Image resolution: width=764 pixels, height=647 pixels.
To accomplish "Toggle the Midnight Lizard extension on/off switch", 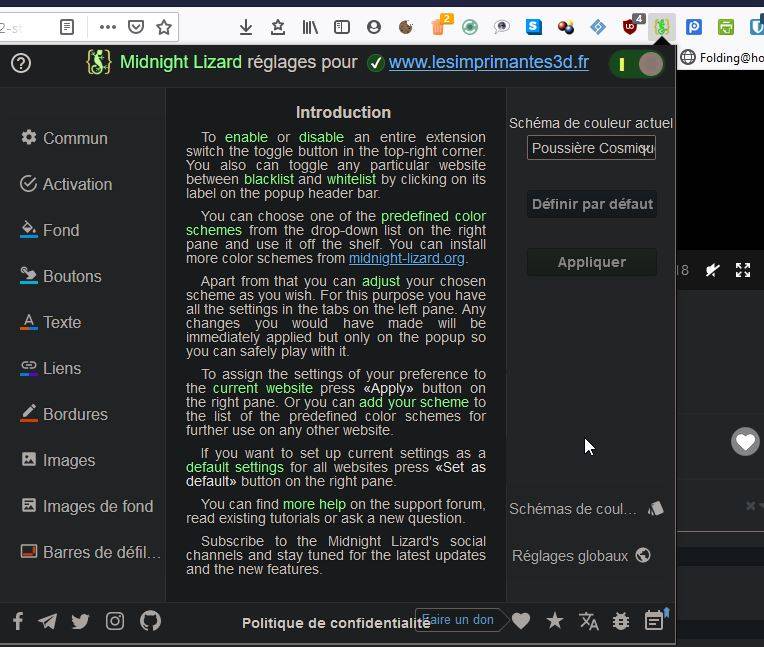I will 637,64.
